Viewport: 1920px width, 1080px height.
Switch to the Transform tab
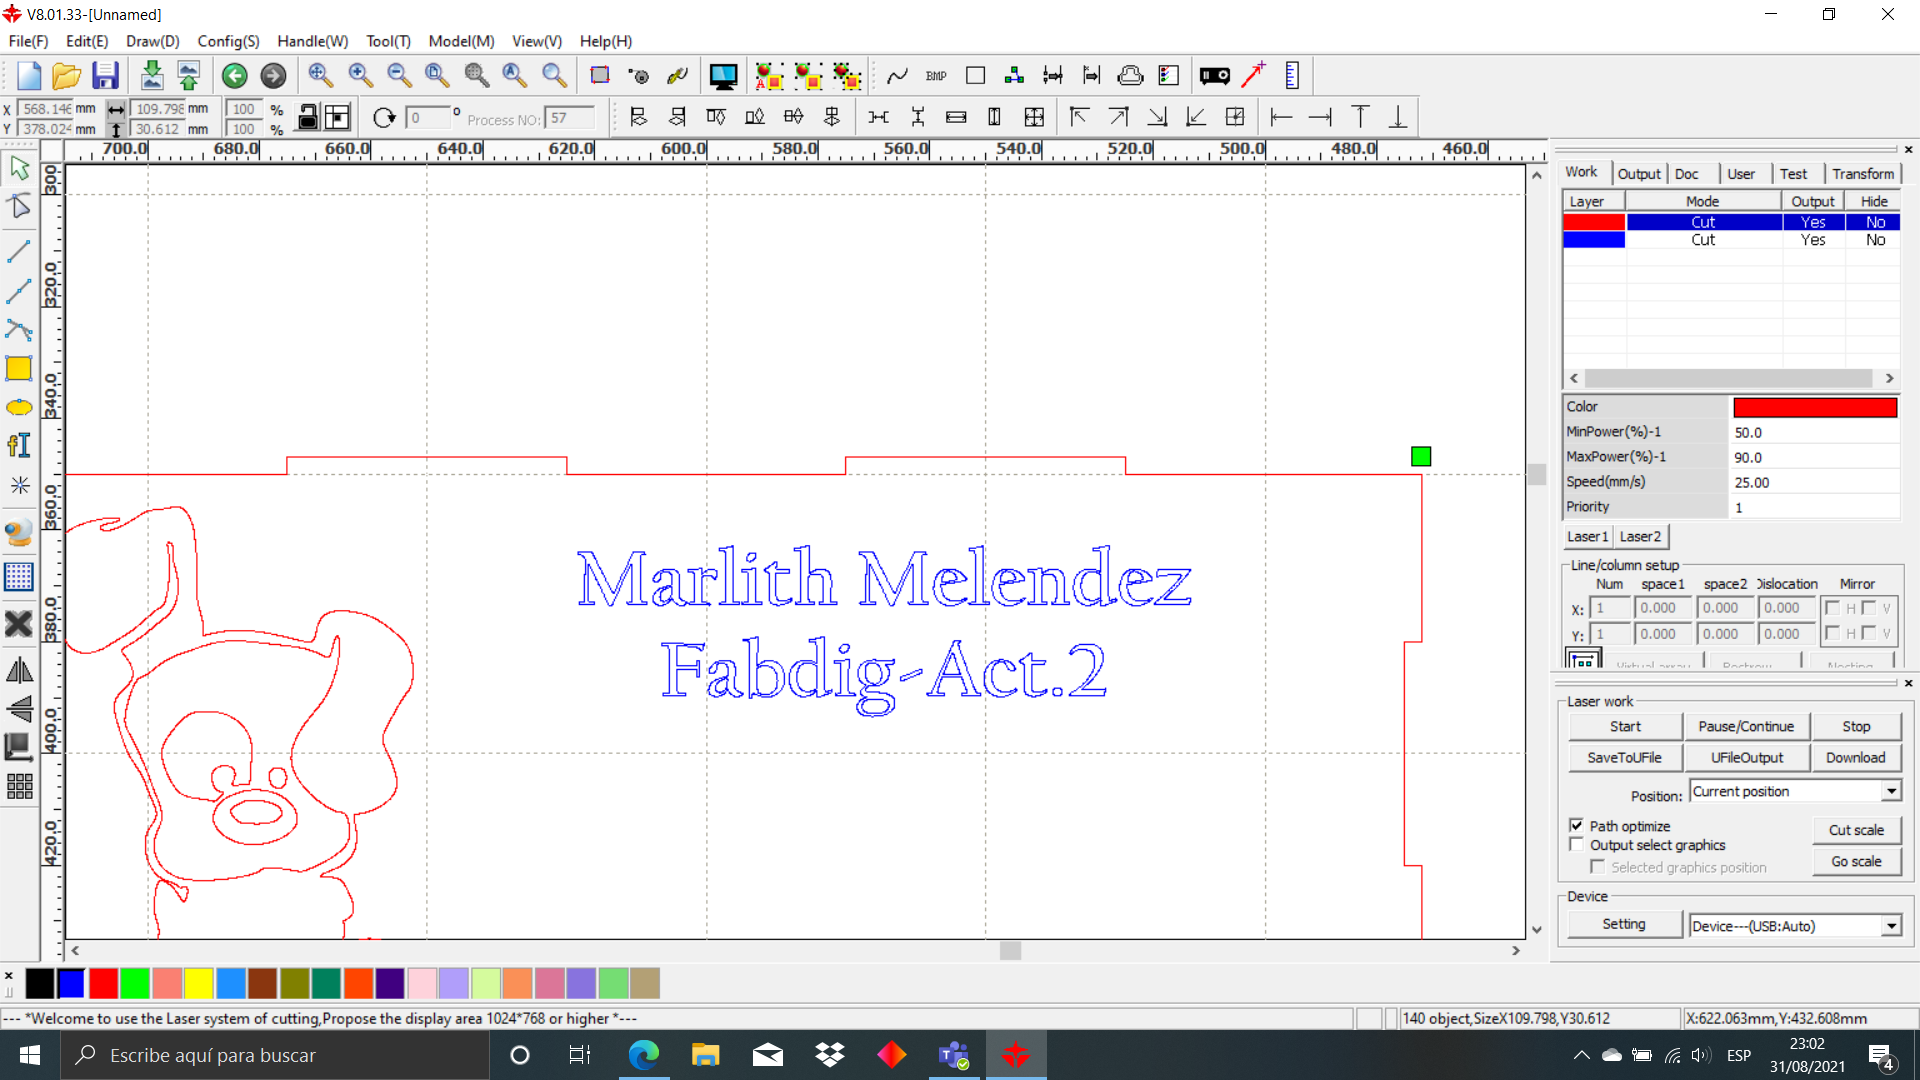1862,173
